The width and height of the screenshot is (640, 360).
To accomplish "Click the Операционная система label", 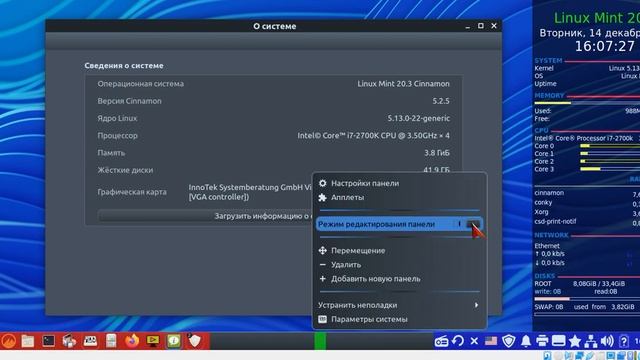I will (140, 84).
